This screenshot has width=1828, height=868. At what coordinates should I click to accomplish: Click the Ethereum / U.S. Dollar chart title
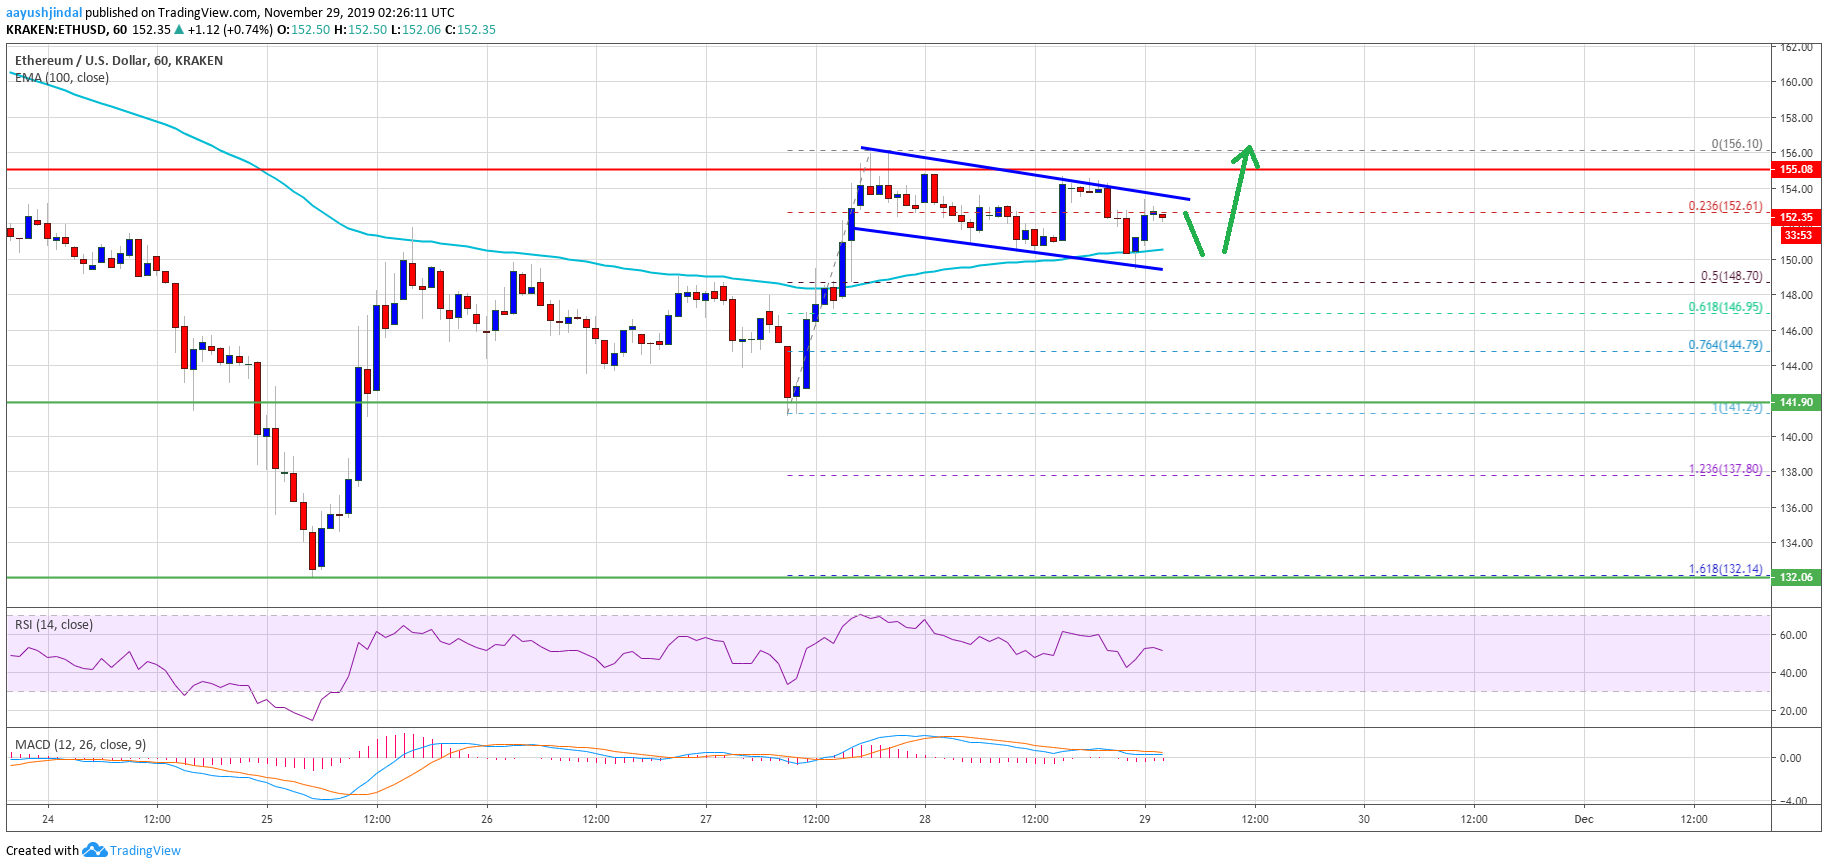pyautogui.click(x=119, y=60)
